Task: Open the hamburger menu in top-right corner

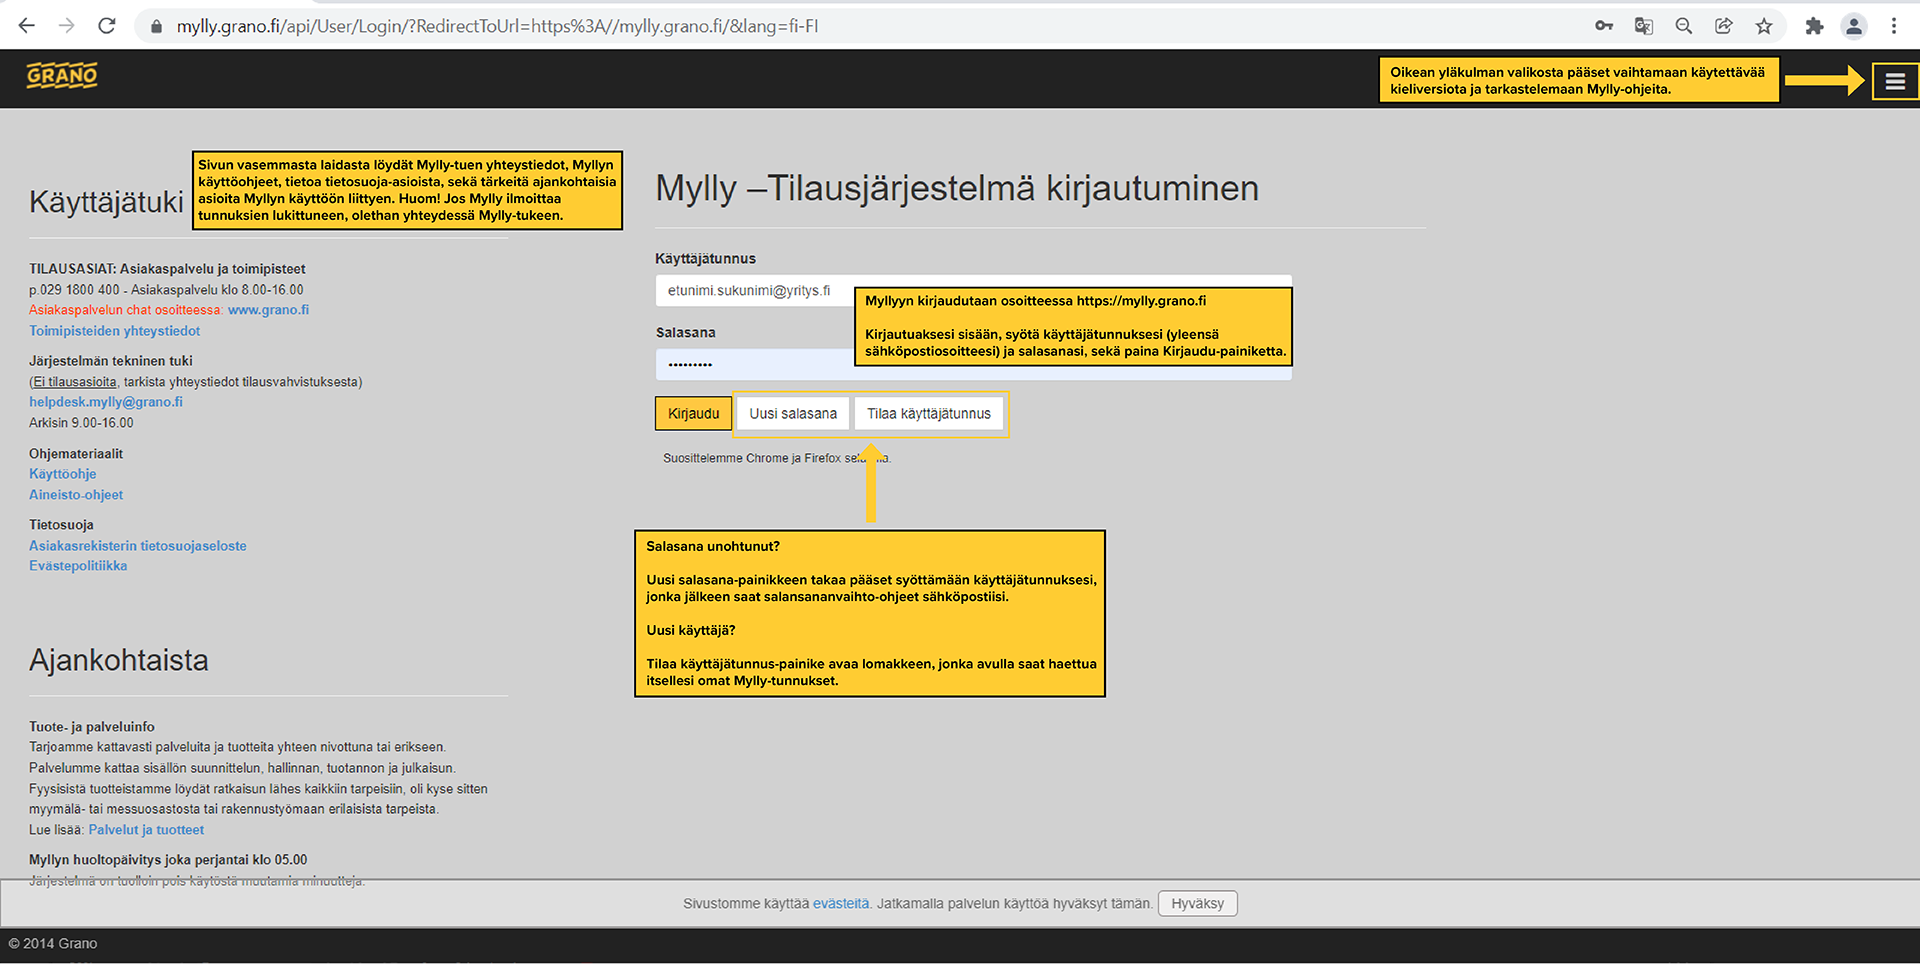Action: tap(1895, 82)
